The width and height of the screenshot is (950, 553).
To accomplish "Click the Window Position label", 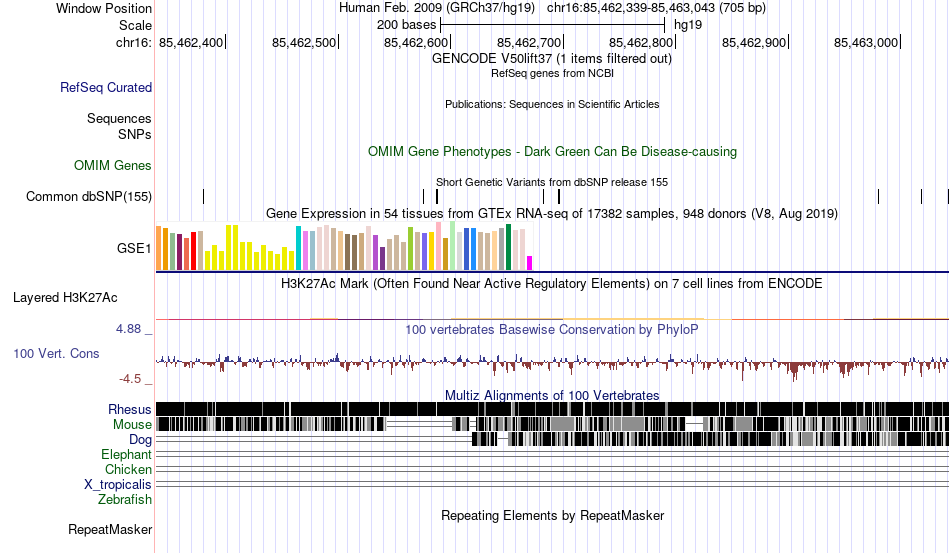I will (x=104, y=8).
